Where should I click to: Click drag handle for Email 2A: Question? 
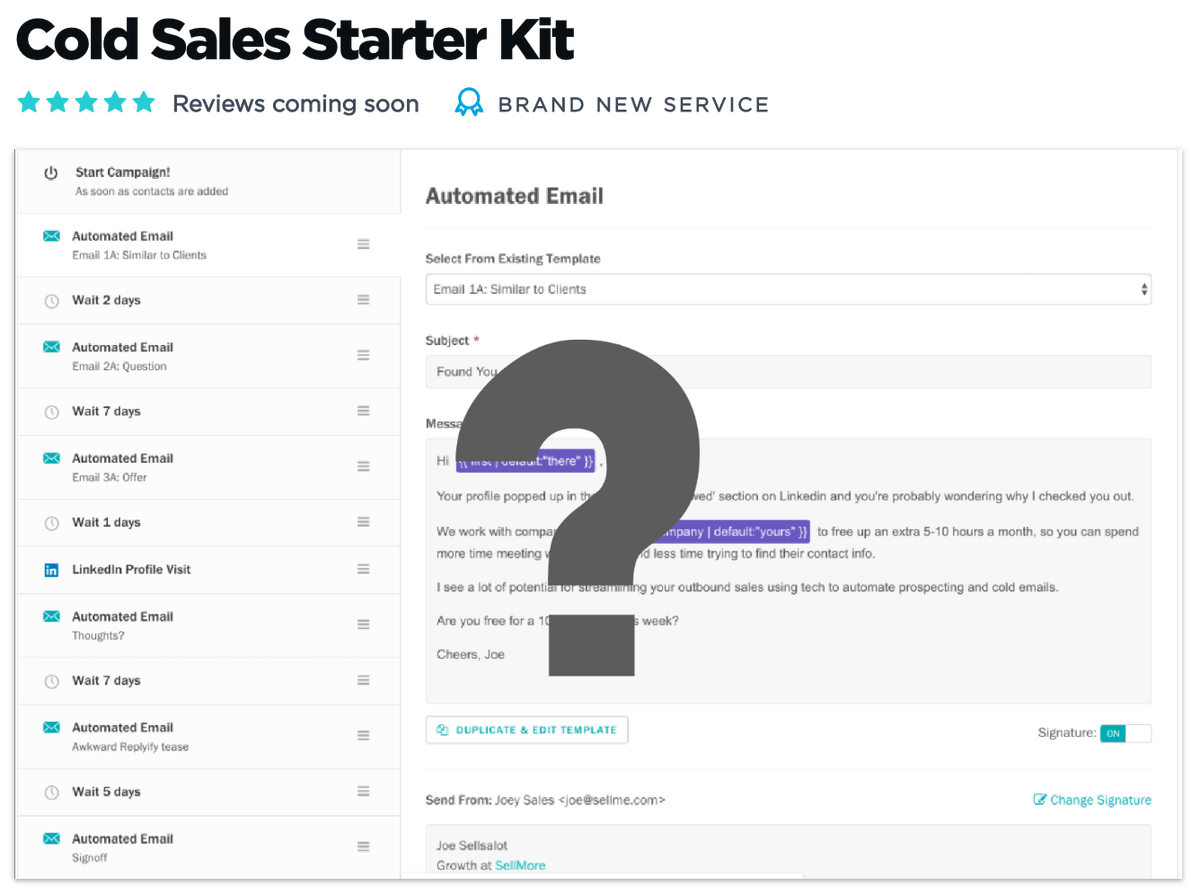[x=363, y=355]
